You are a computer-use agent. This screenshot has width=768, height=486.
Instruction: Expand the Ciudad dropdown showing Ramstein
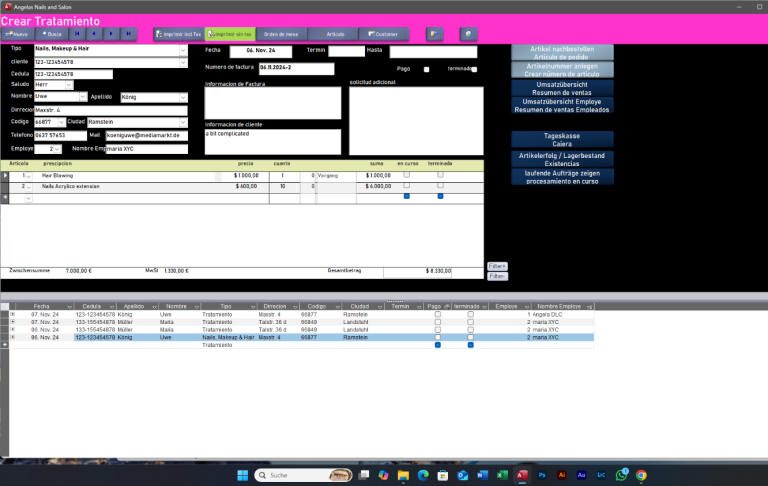tap(183, 122)
